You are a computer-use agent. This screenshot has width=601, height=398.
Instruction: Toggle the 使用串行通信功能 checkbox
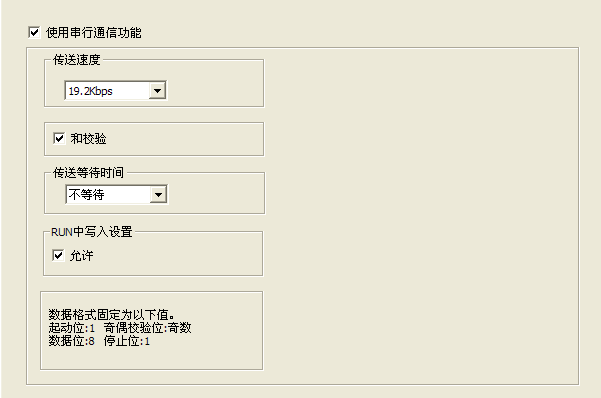click(x=34, y=32)
